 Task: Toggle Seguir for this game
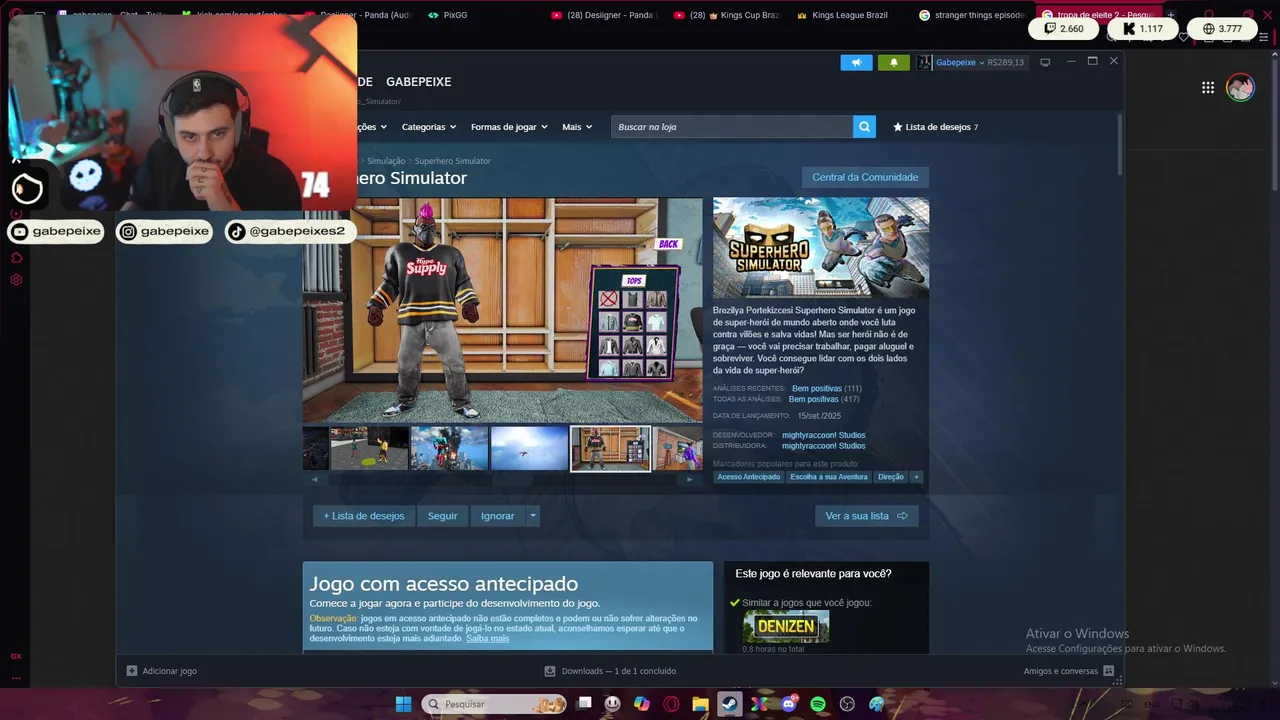pyautogui.click(x=442, y=516)
